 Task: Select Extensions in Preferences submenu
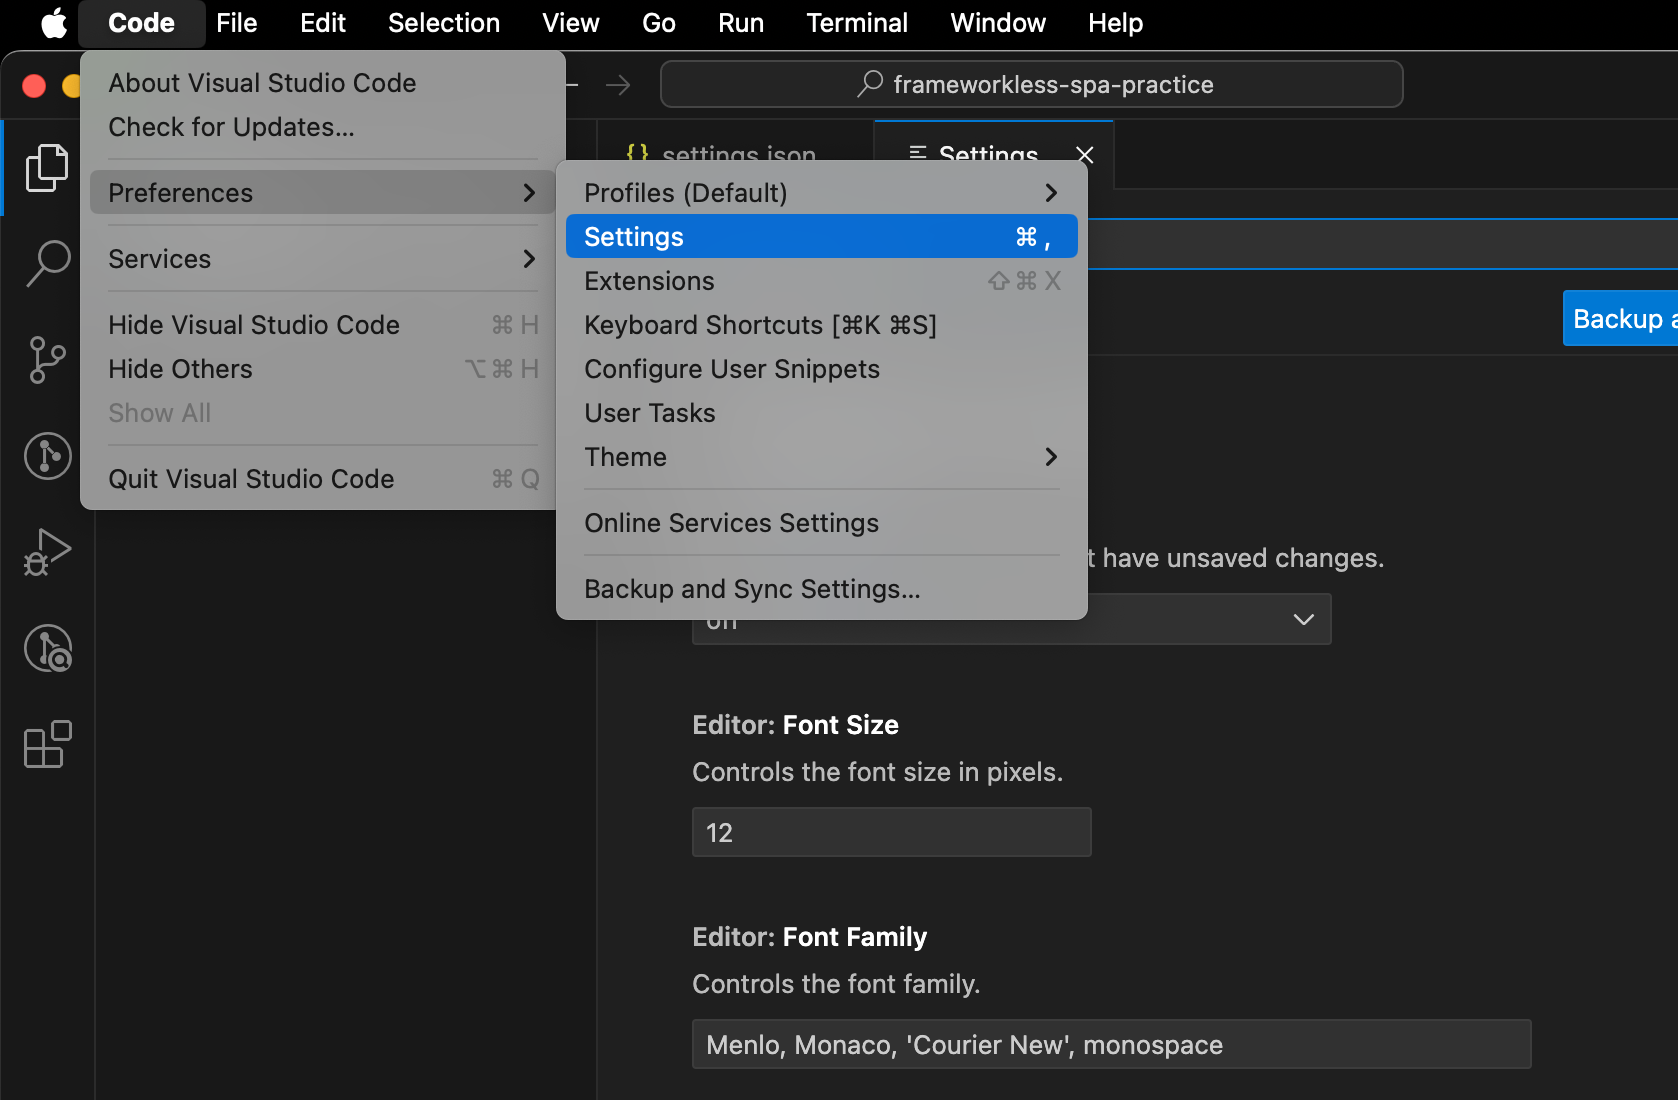(821, 281)
